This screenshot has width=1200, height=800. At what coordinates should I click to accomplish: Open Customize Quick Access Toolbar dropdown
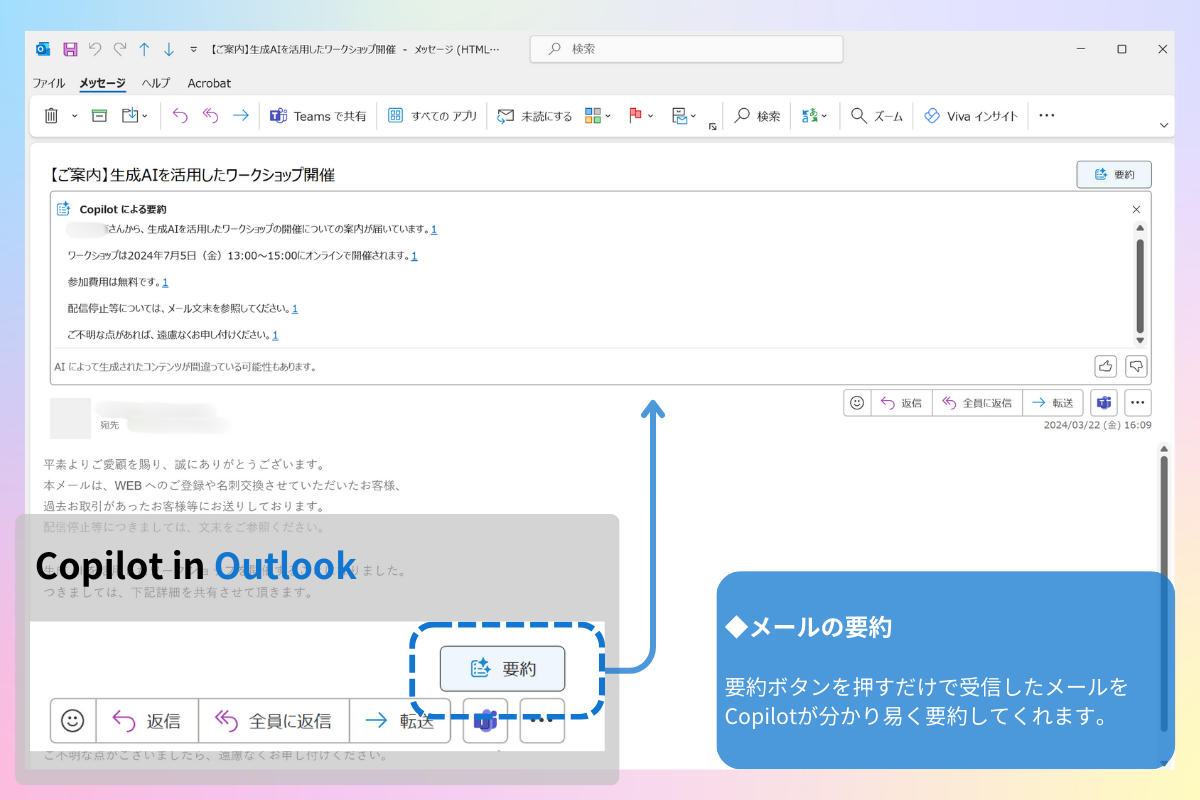pos(193,49)
